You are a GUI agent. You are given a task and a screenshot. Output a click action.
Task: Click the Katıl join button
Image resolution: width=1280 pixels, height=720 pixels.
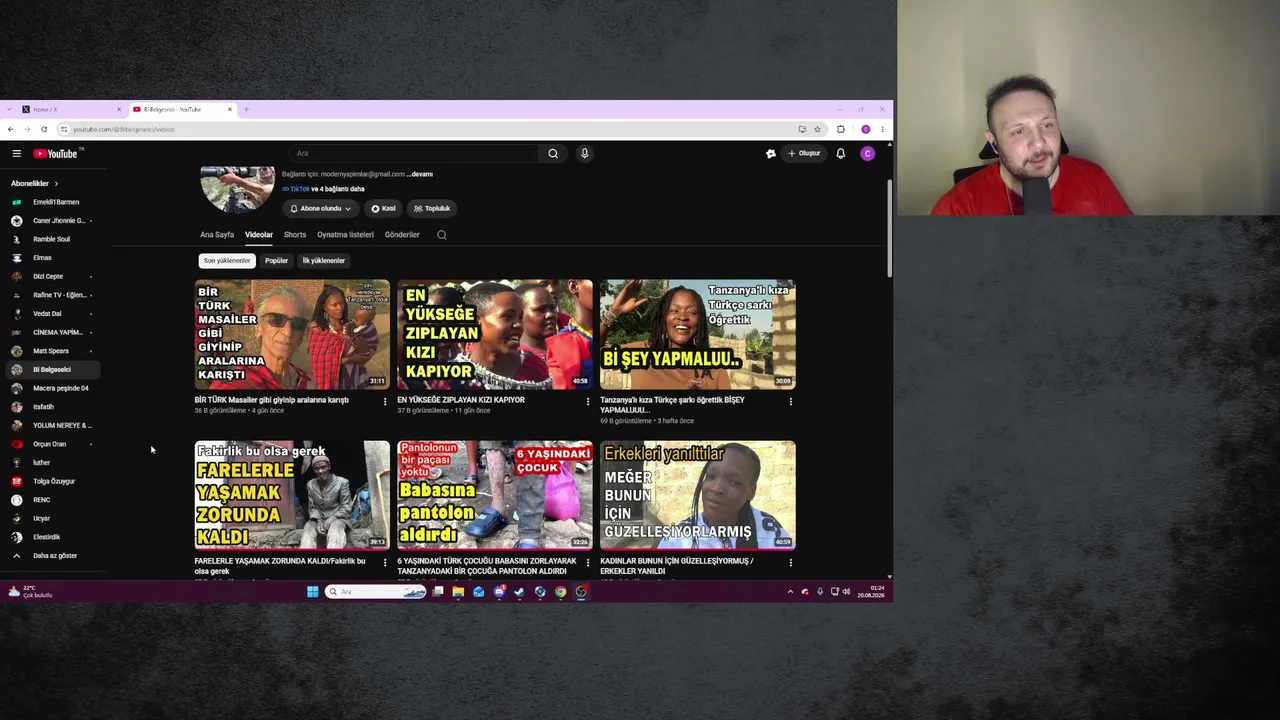383,208
